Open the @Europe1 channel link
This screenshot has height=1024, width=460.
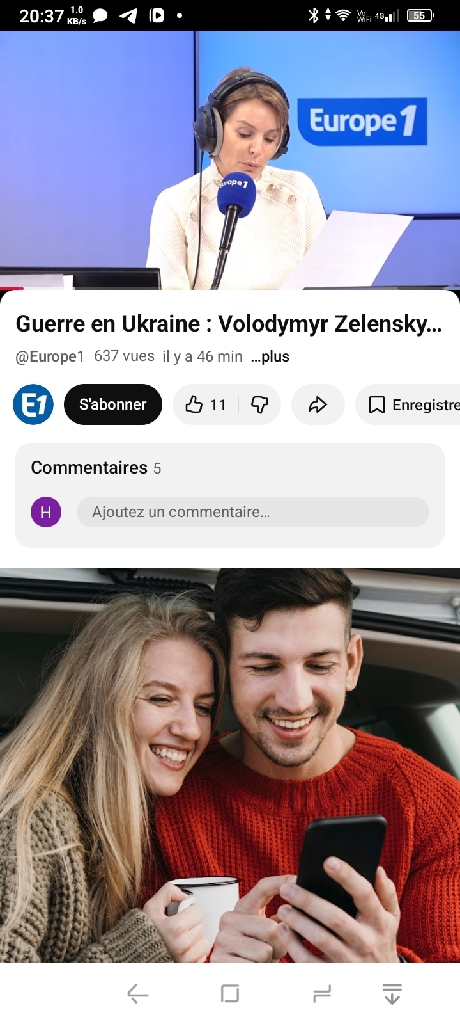click(x=50, y=357)
